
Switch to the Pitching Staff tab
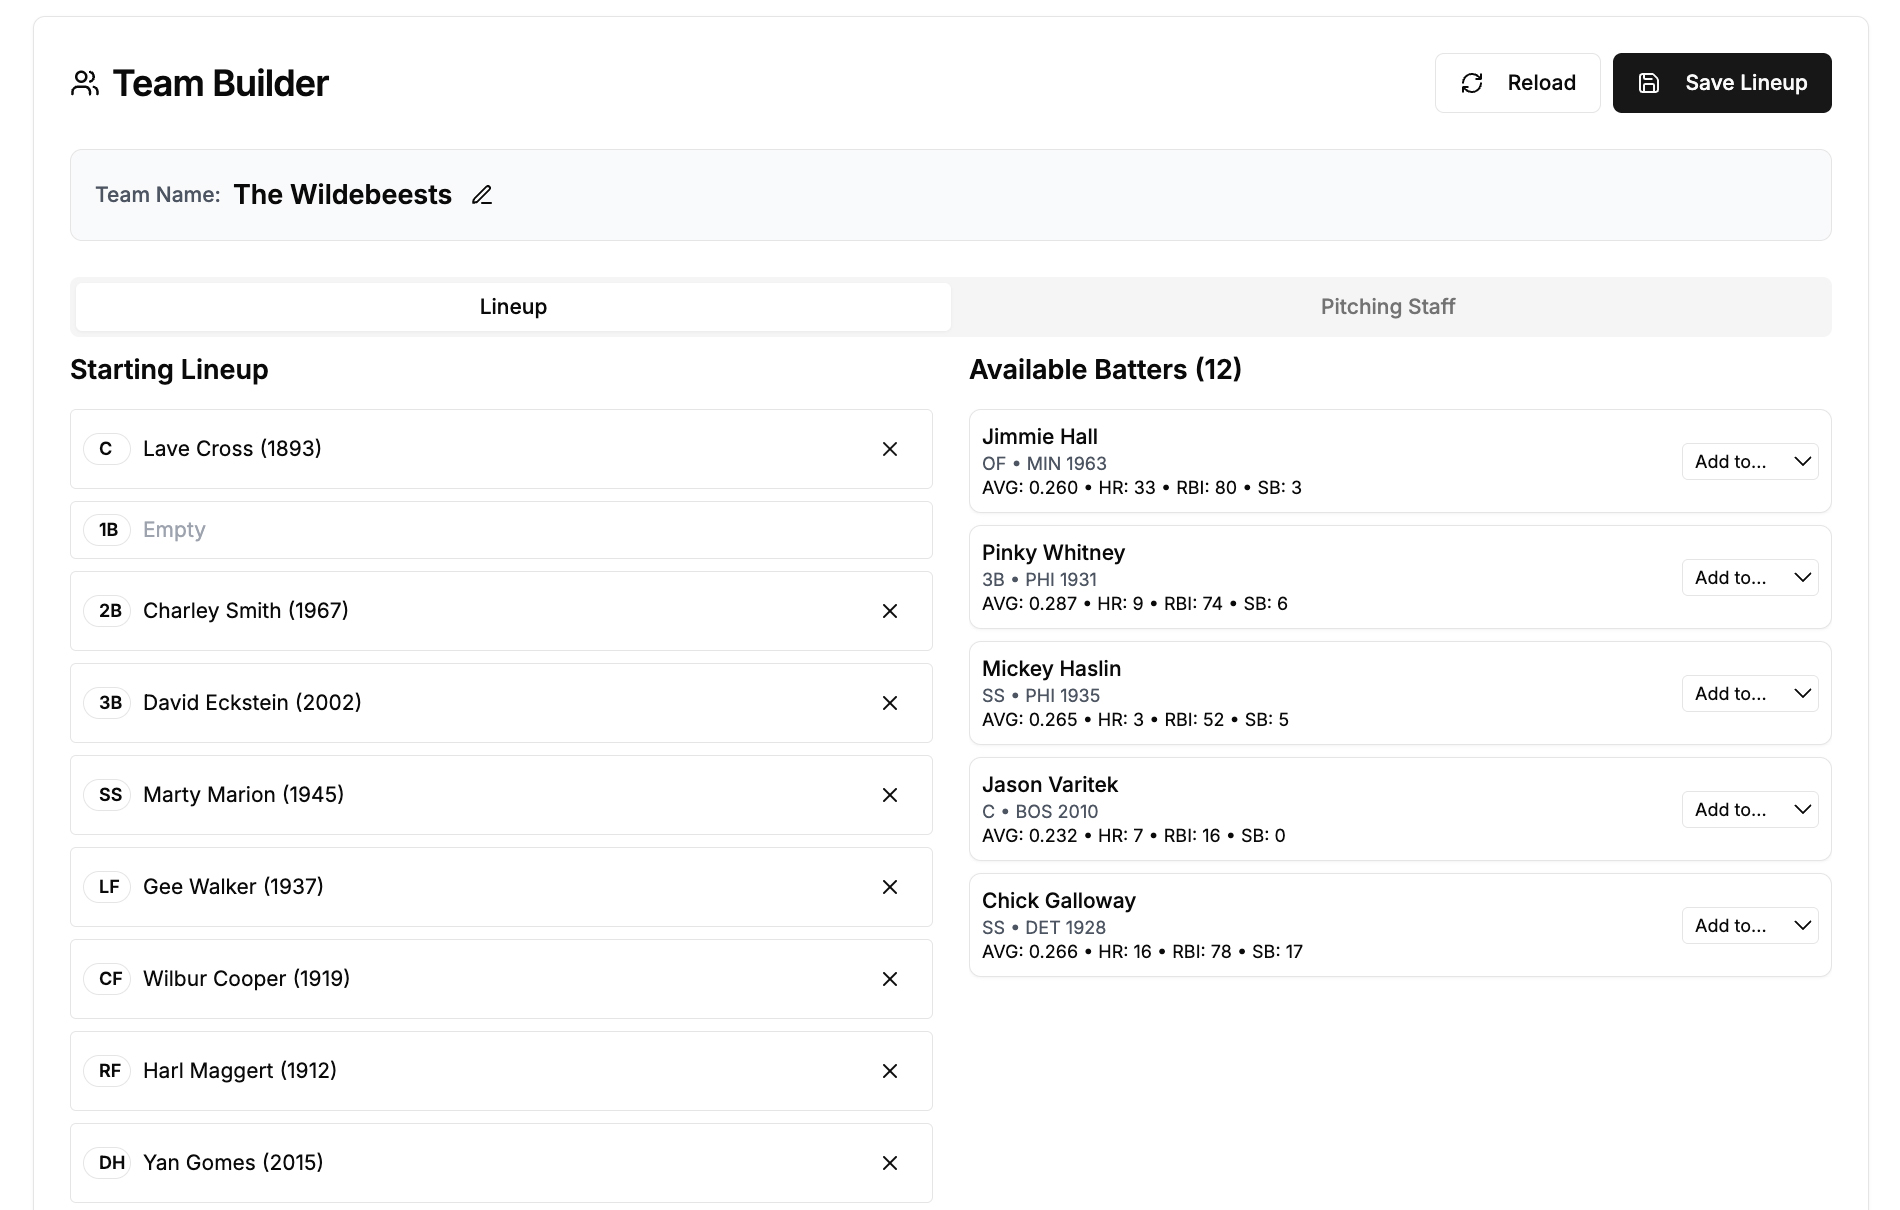(1388, 307)
